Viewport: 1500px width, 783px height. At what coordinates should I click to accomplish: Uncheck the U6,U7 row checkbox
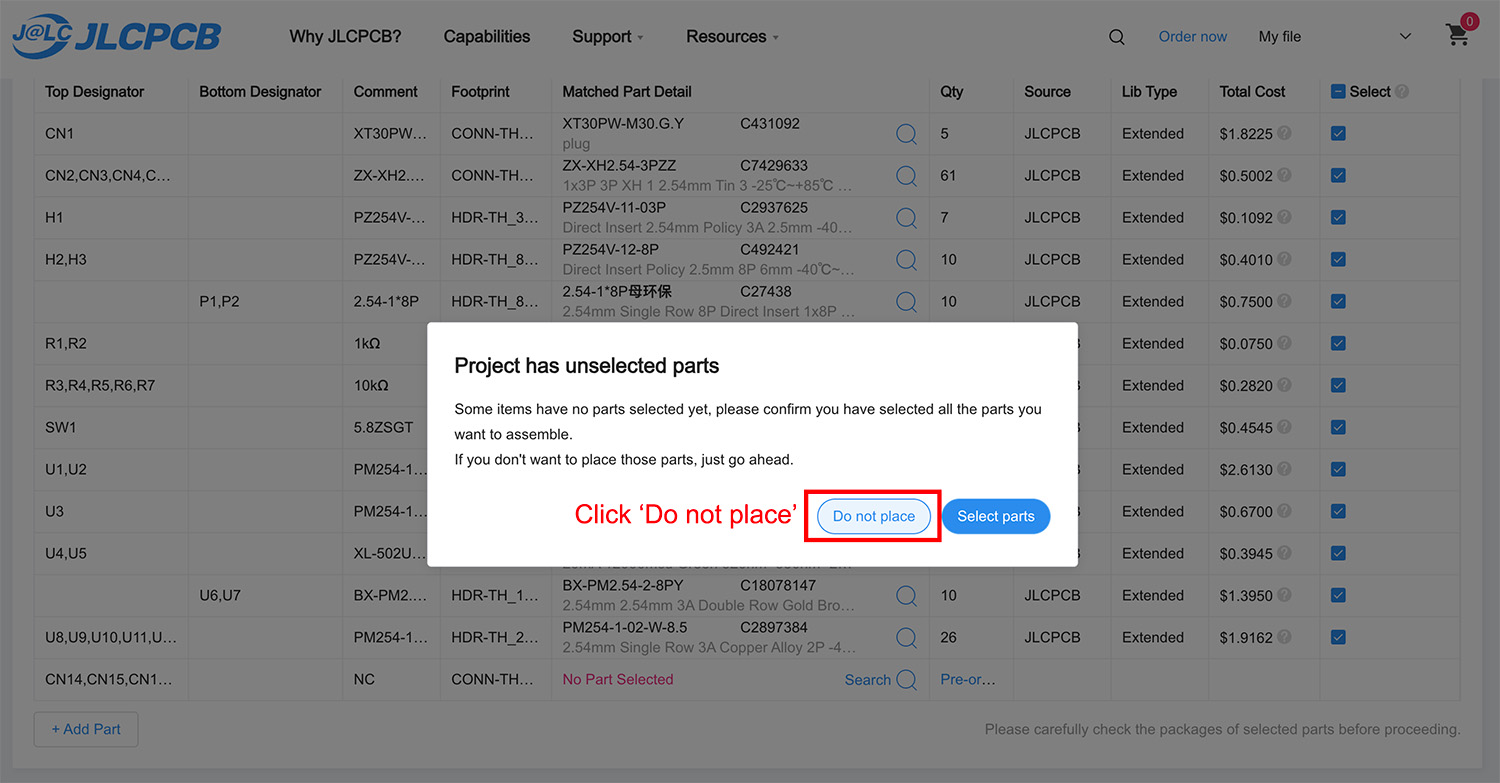click(1338, 595)
